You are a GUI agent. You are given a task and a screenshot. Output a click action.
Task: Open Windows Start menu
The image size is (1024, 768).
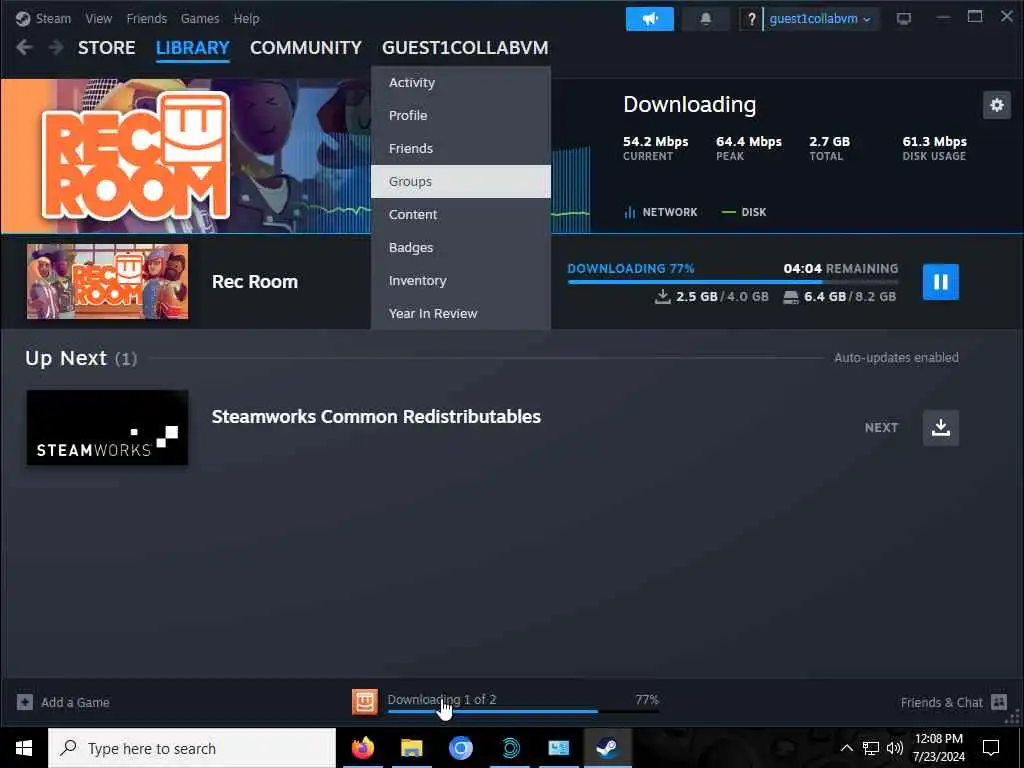[x=24, y=748]
